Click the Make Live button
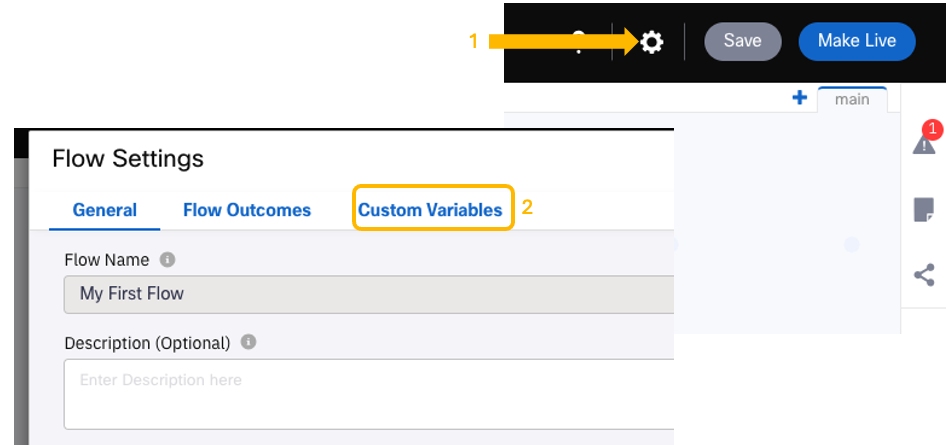The width and height of the screenshot is (946, 445). click(x=857, y=41)
